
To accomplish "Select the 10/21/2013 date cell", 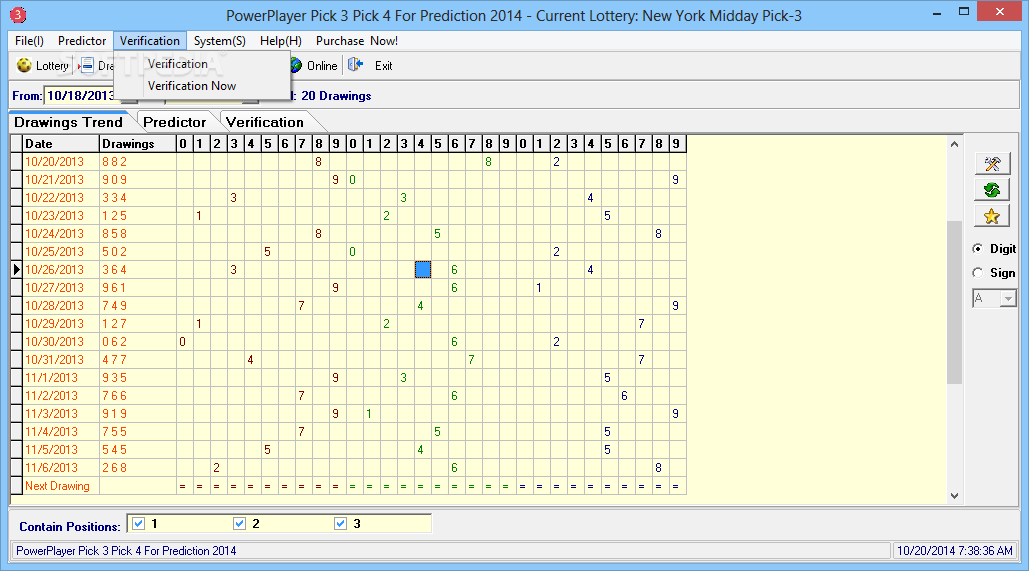I will pyautogui.click(x=61, y=180).
